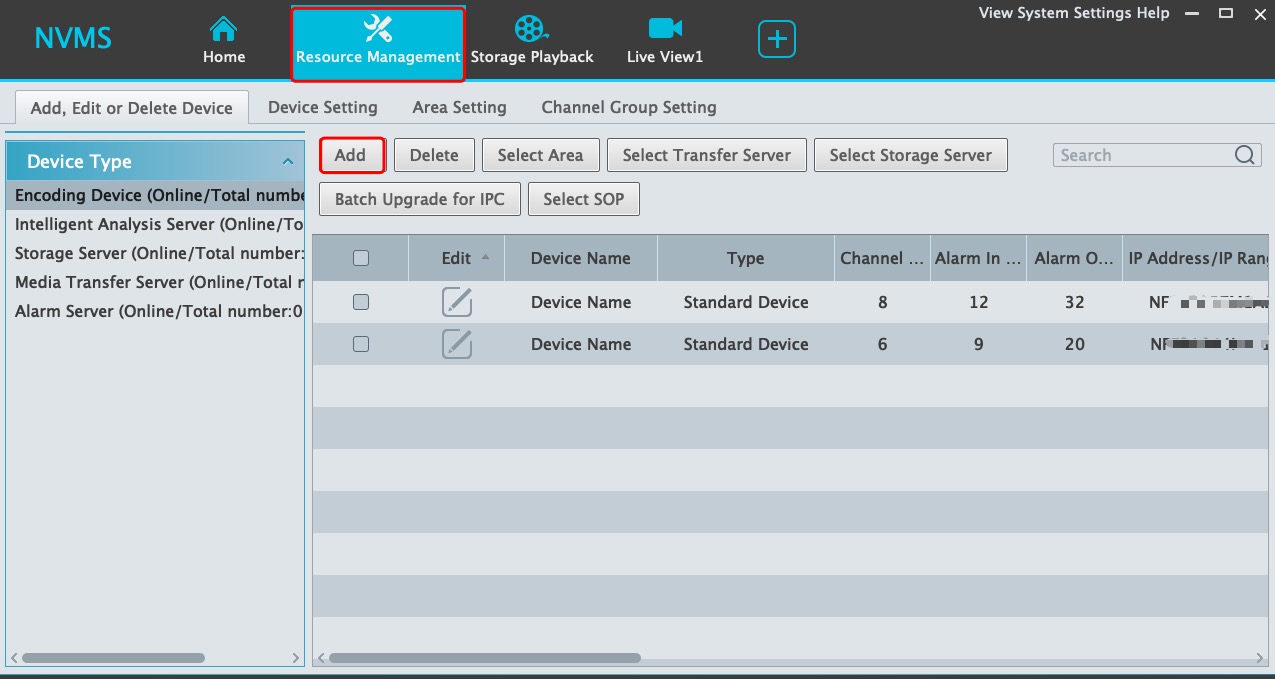The height and width of the screenshot is (679, 1275).
Task: Check the second device row checkbox
Action: (x=361, y=344)
